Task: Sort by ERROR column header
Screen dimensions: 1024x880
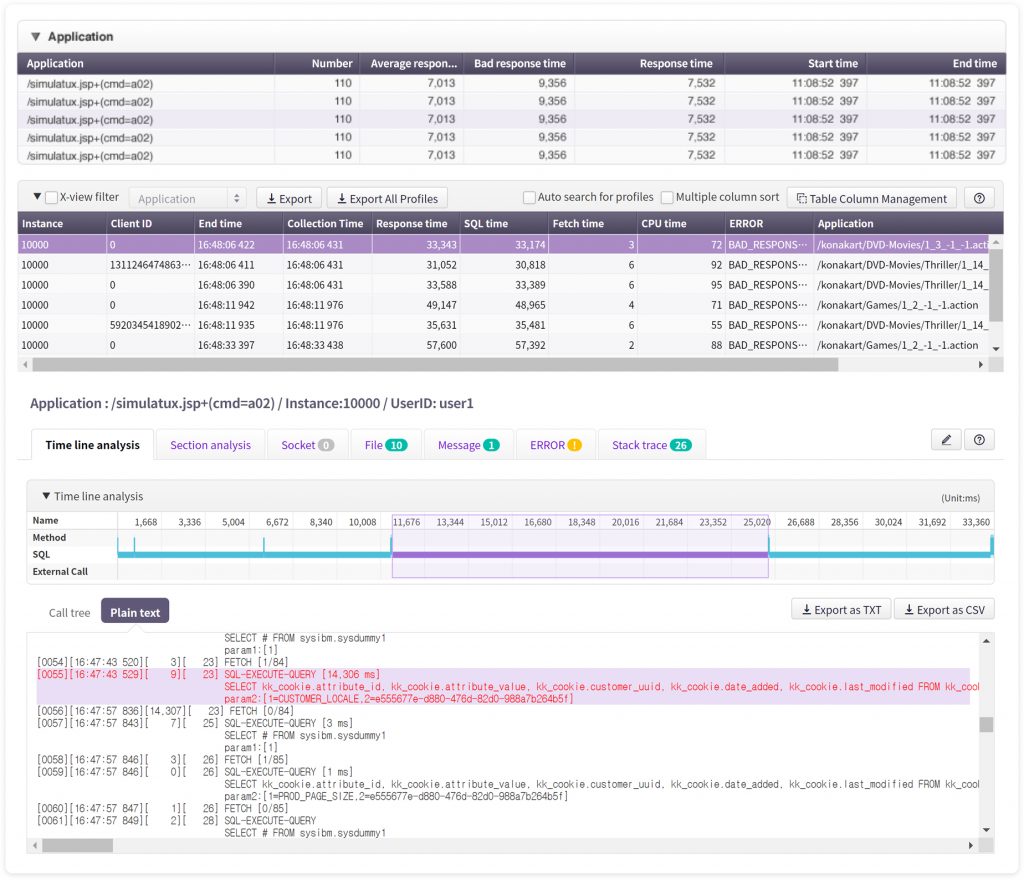Action: 769,223
